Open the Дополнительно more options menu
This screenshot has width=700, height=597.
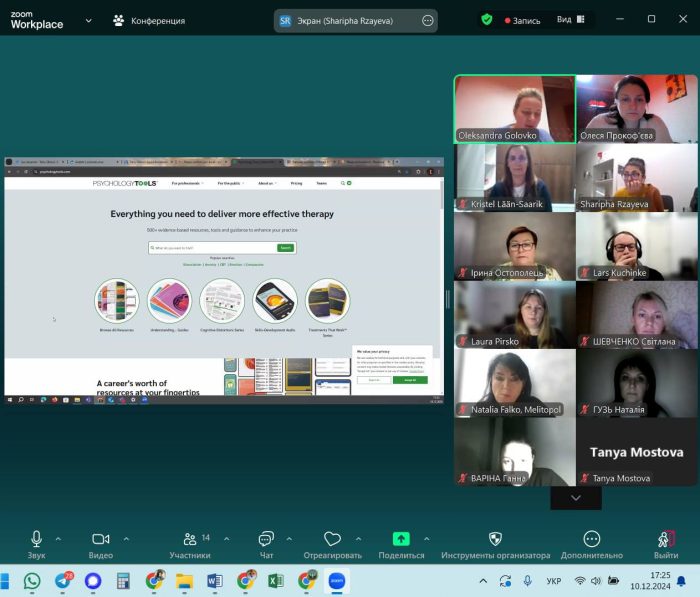click(592, 540)
